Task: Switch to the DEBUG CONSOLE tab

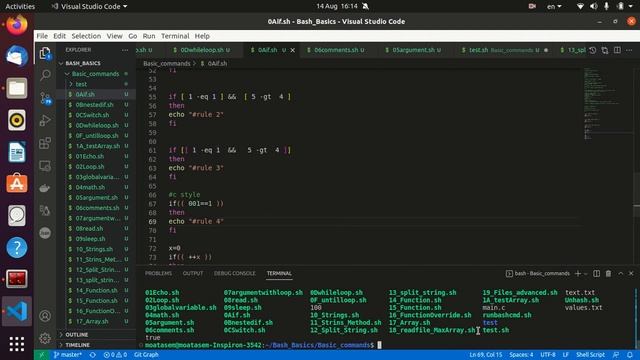Action: [235, 273]
